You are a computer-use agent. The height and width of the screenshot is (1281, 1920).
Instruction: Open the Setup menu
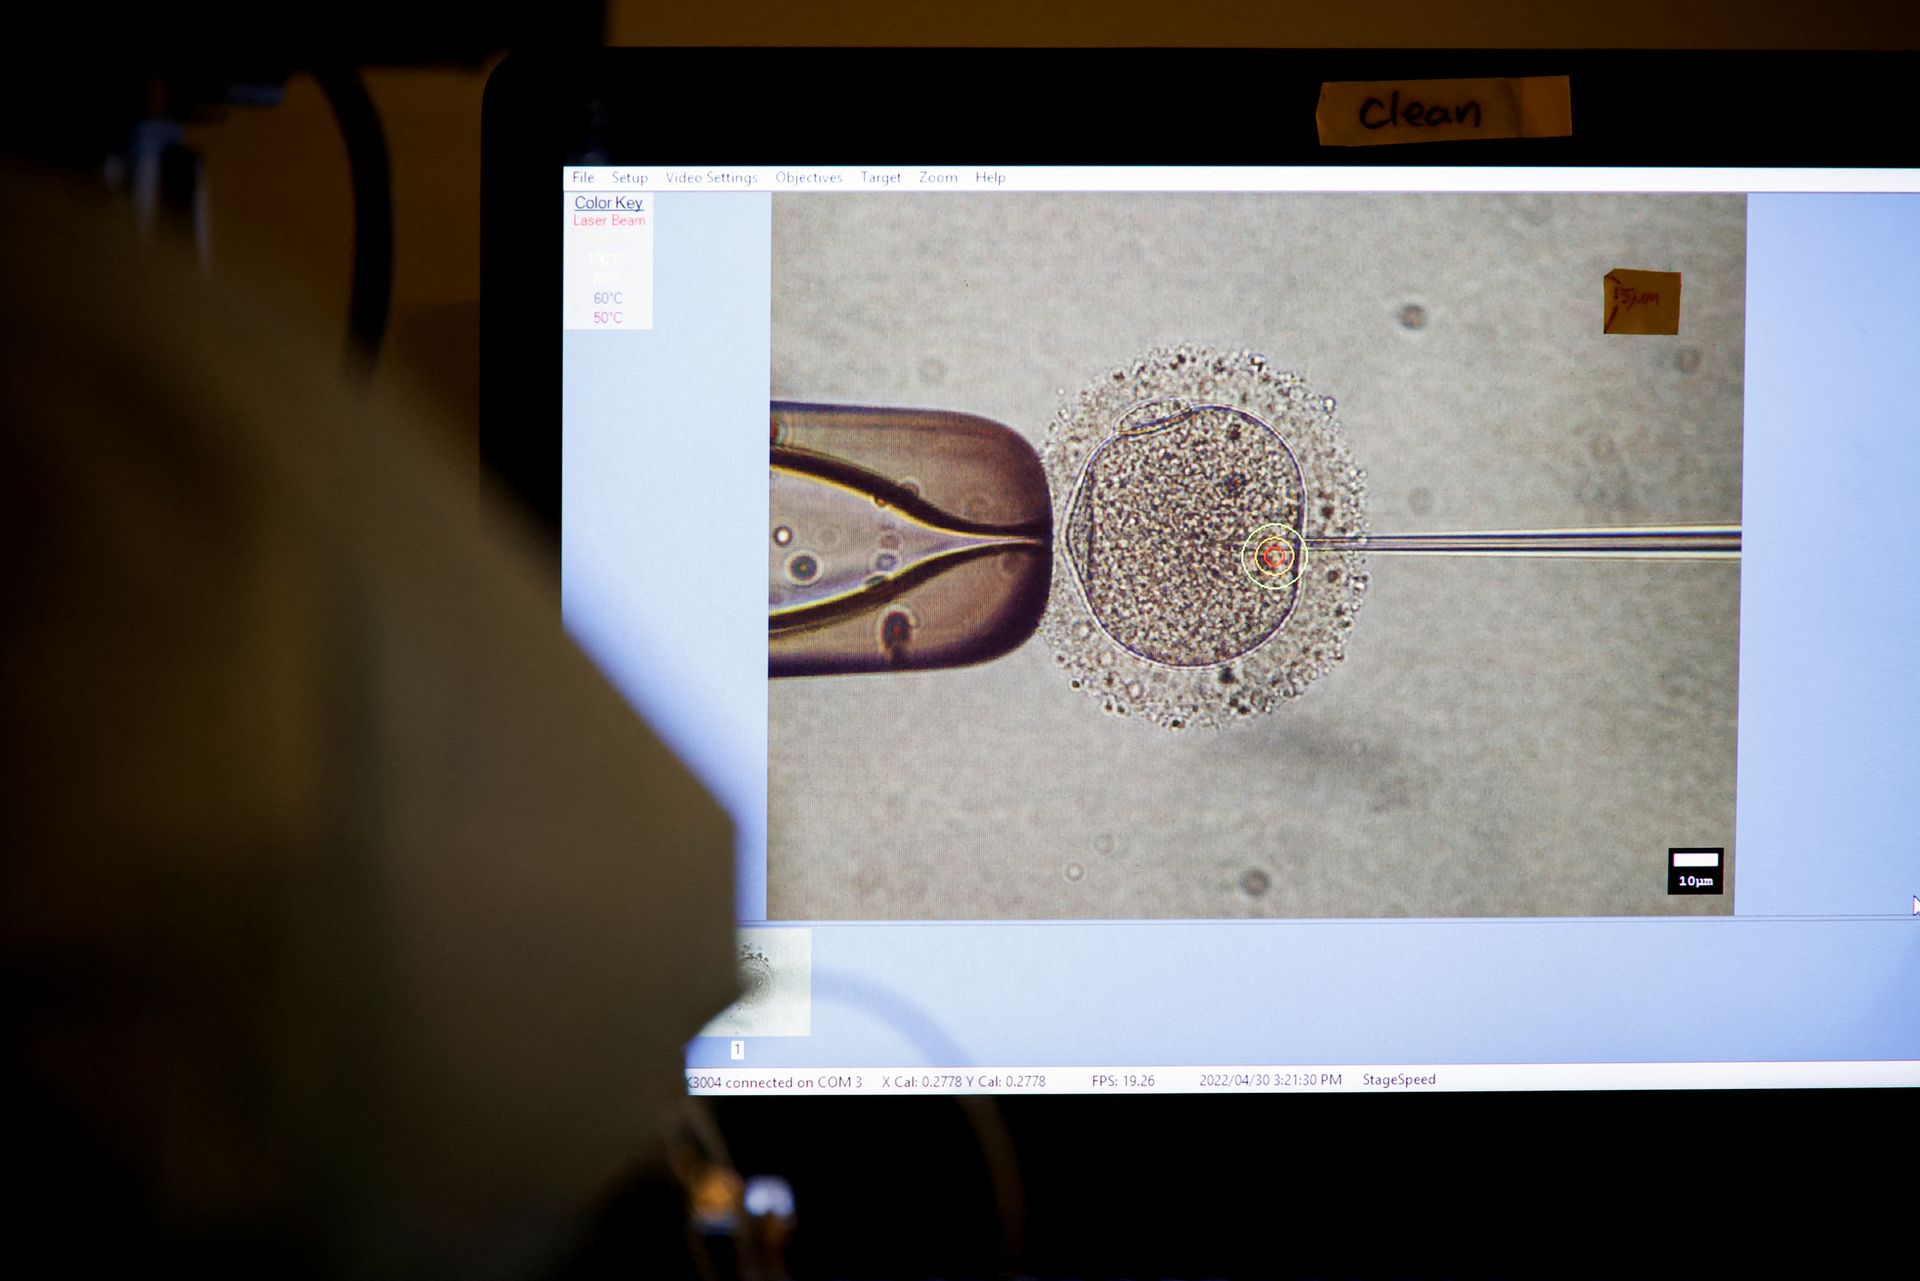[x=630, y=177]
